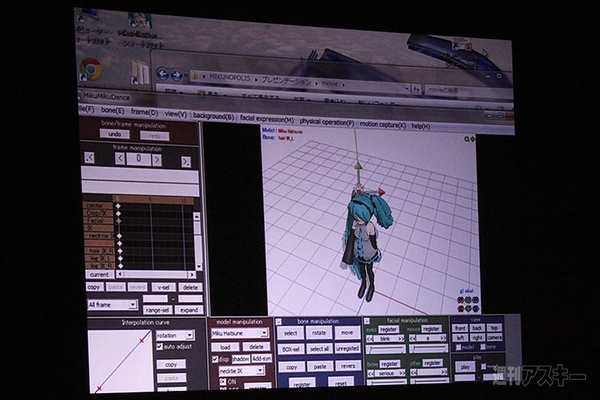This screenshot has height=400, width=600.
Task: Open the bone(E) menu
Action: (x=112, y=111)
